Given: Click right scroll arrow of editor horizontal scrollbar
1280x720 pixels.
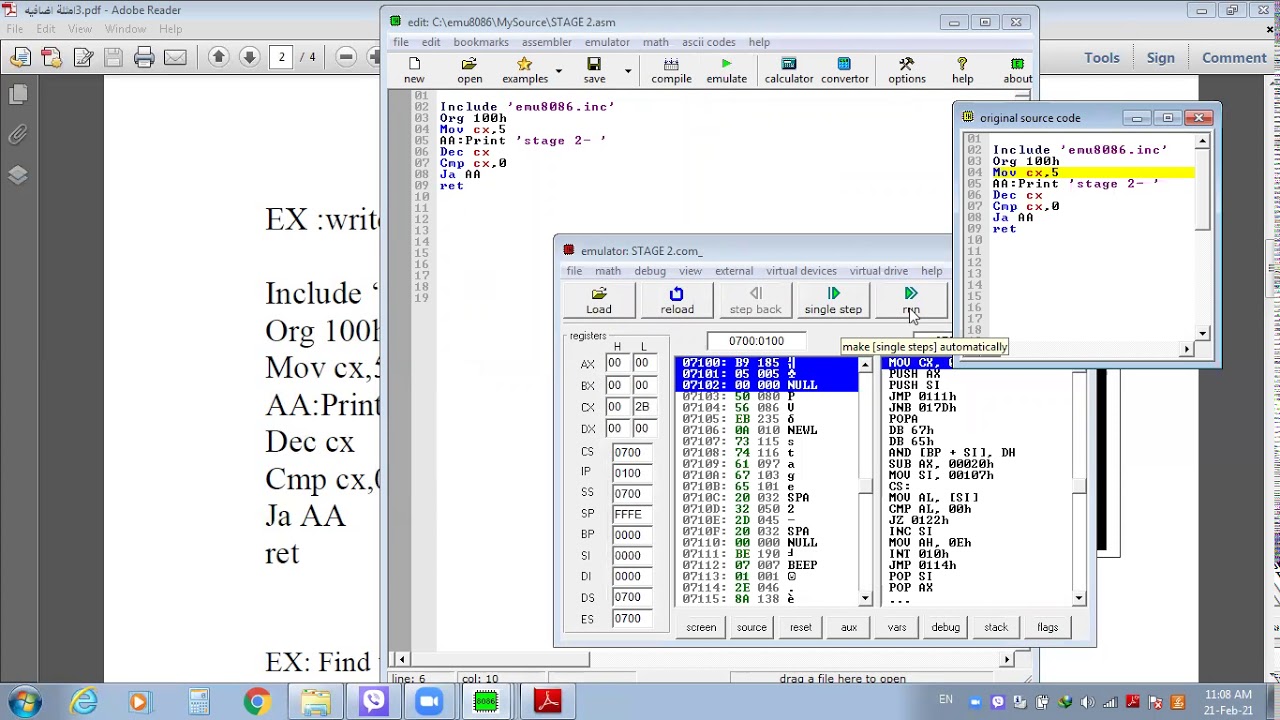Looking at the screenshot, I should coord(1007,659).
